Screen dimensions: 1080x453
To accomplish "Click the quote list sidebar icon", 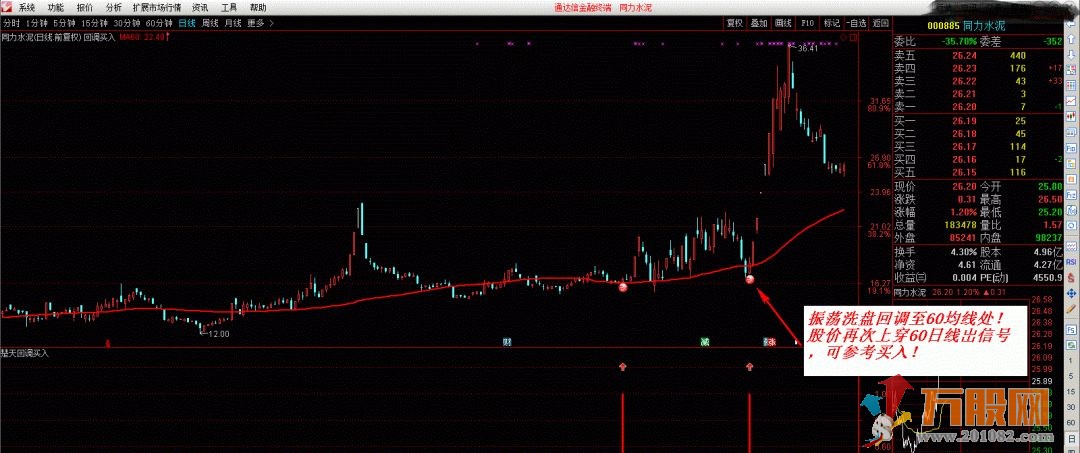I will [1071, 69].
